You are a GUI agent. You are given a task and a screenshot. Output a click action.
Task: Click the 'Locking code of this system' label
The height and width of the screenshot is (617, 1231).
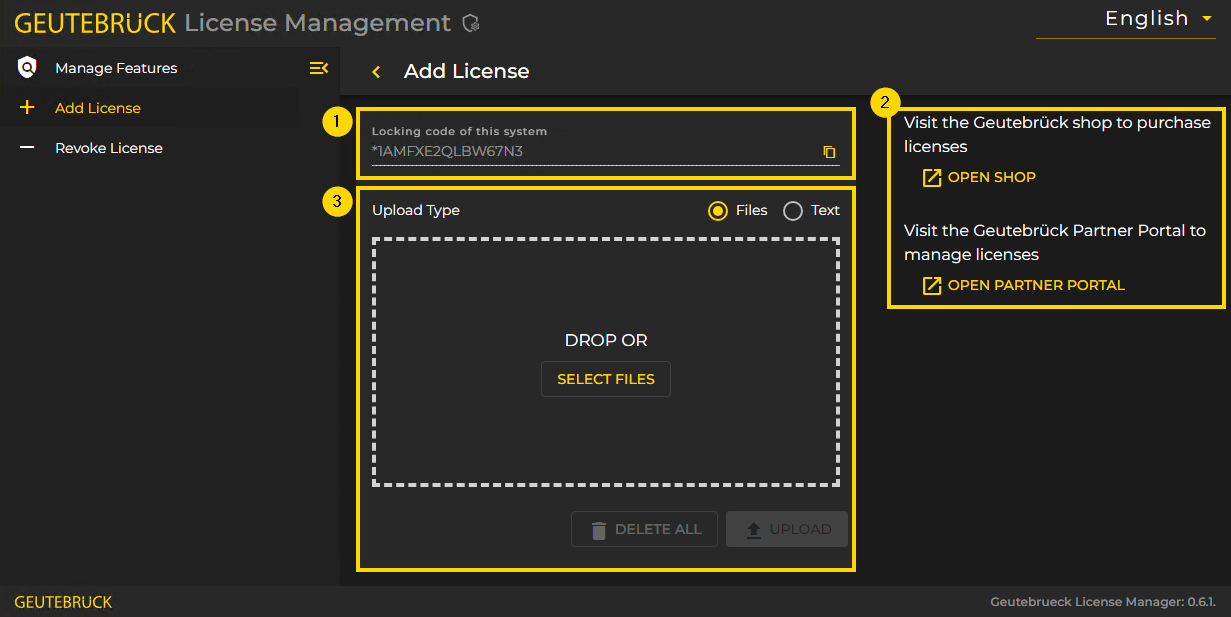(460, 131)
